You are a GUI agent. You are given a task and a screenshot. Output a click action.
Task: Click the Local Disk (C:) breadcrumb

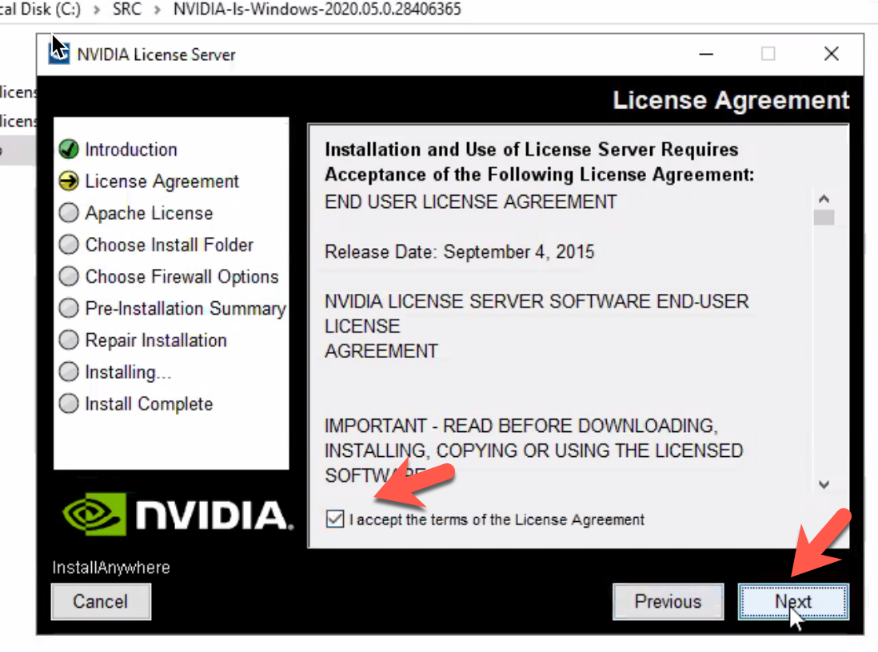(x=40, y=10)
